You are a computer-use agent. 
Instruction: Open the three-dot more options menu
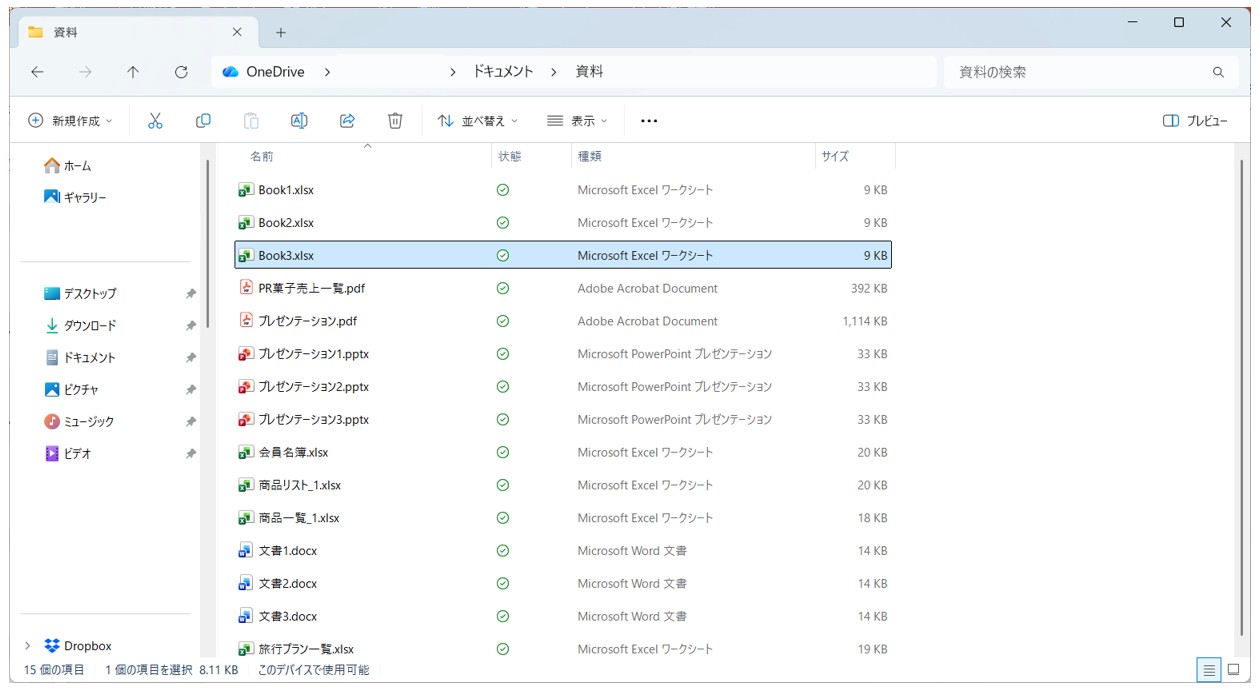[649, 121]
